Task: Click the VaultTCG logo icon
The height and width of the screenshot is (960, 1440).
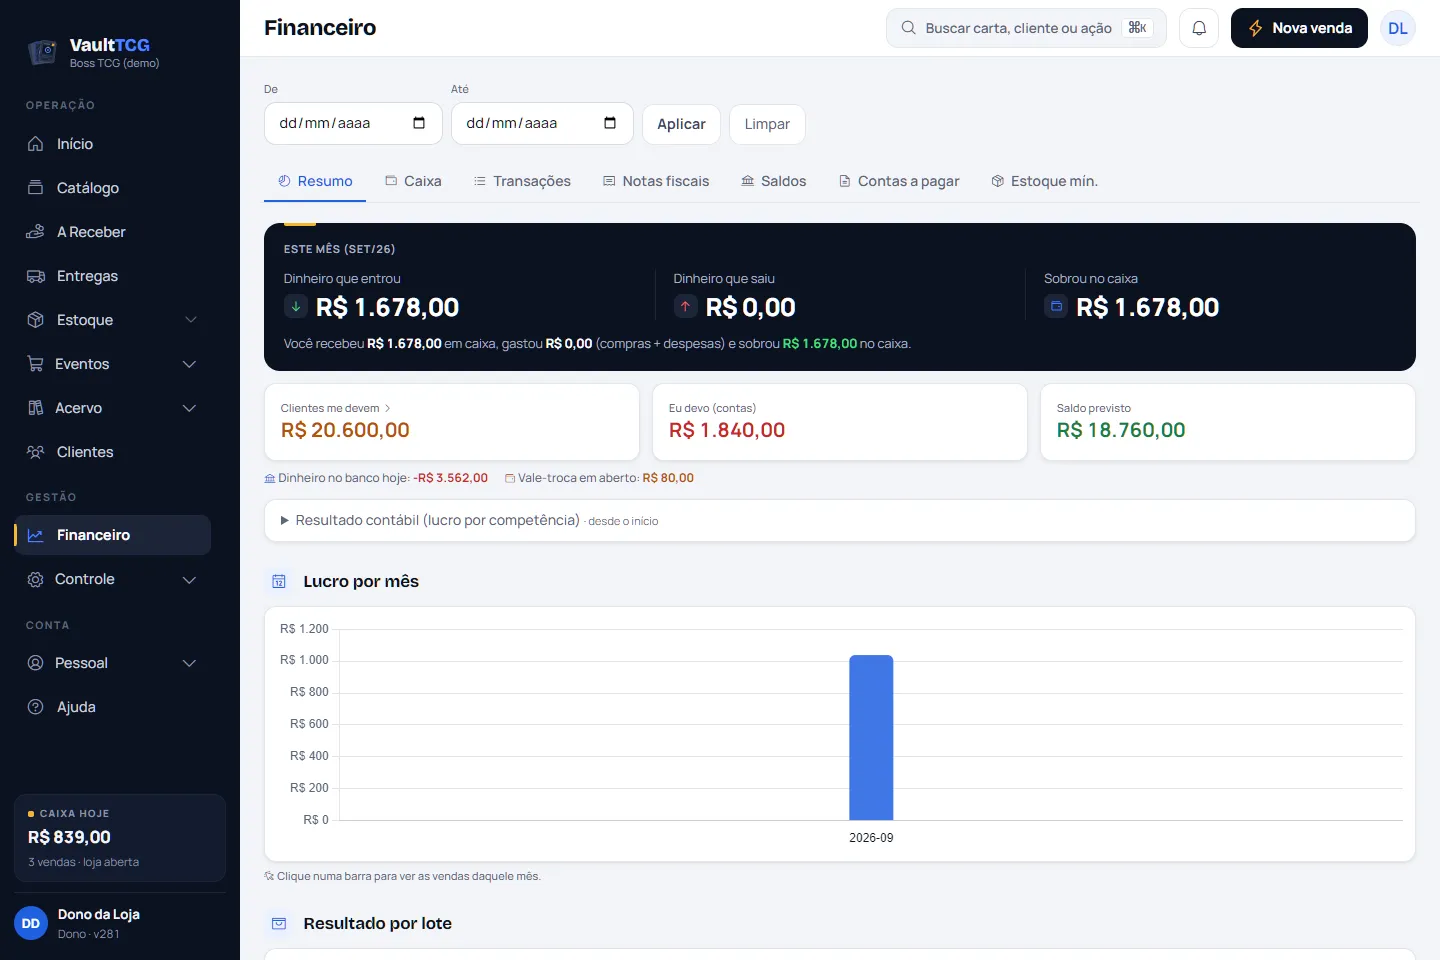Action: point(42,52)
